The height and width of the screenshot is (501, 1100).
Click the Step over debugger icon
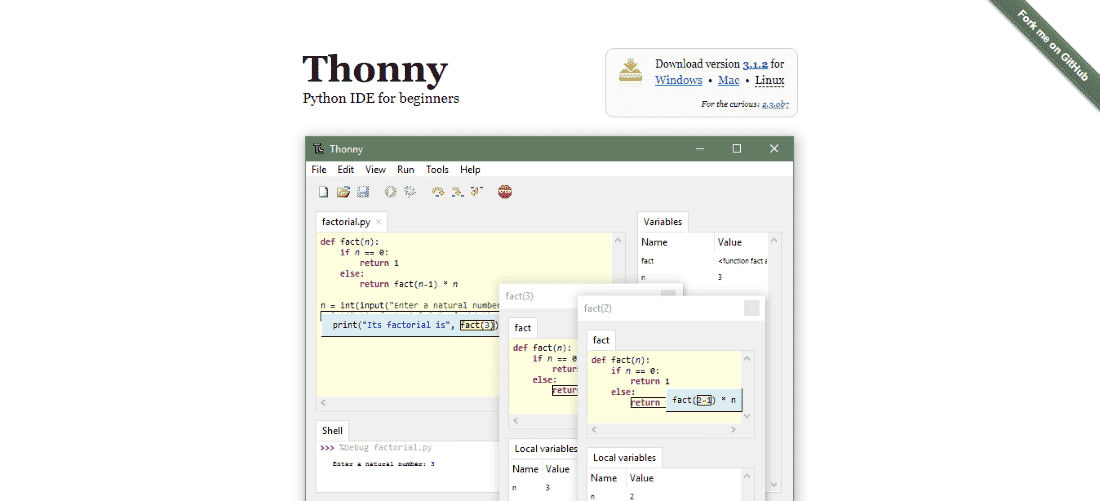coord(438,192)
